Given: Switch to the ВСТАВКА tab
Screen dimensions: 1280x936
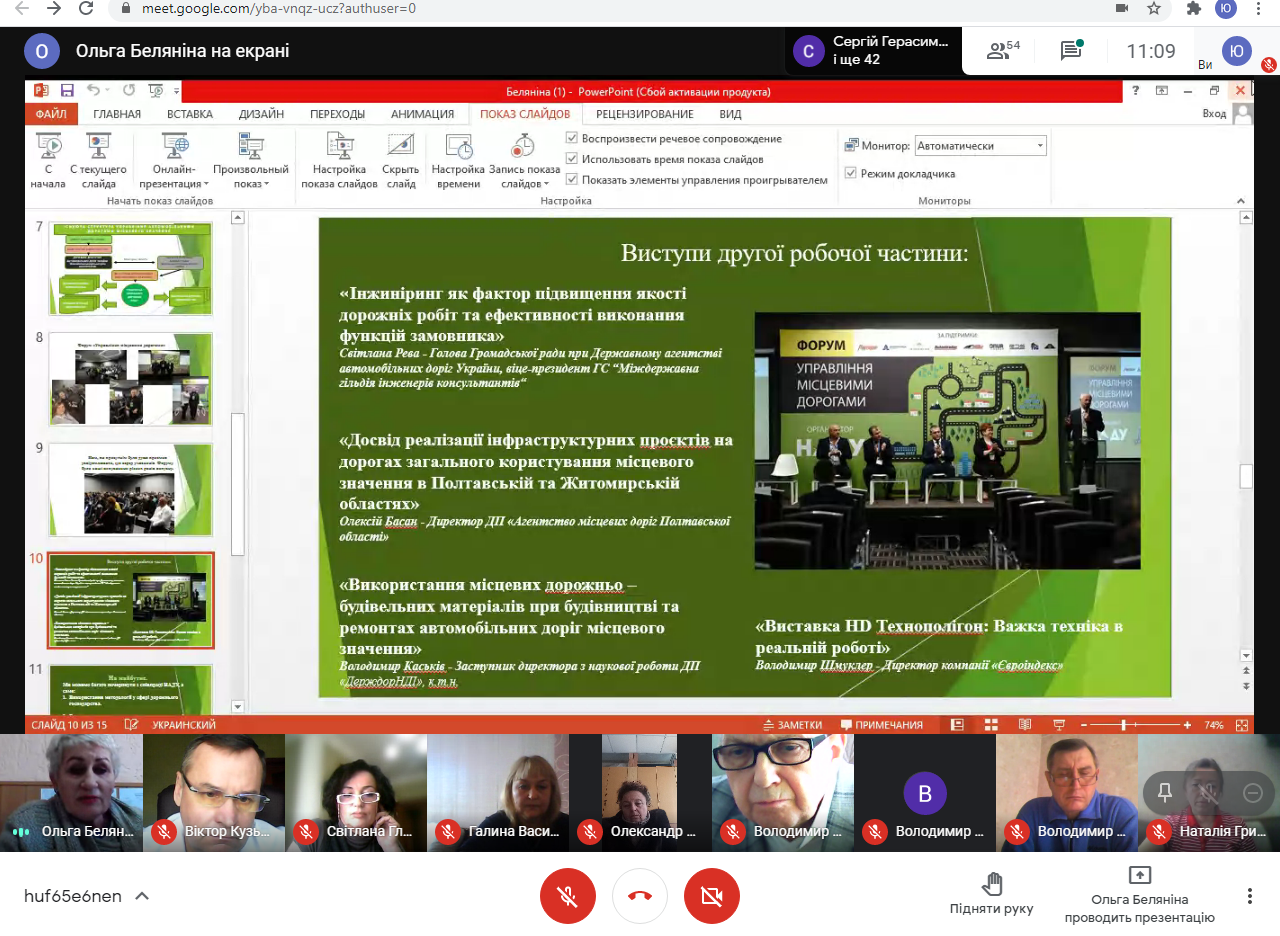Looking at the screenshot, I should click(x=190, y=114).
